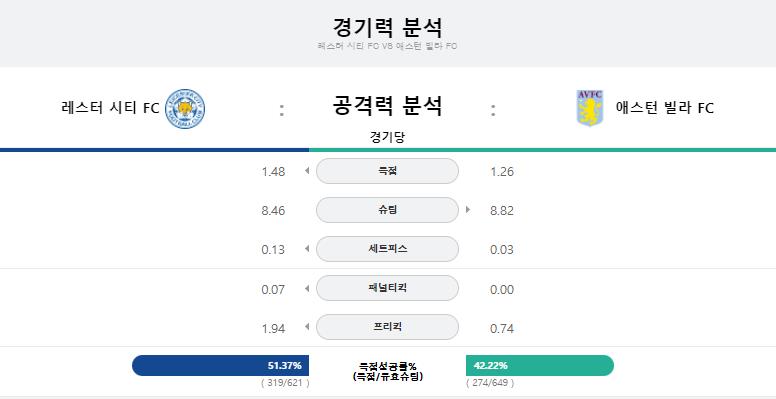Select the 패널티킥 stat pill
This screenshot has height=399, width=776.
tap(387, 288)
